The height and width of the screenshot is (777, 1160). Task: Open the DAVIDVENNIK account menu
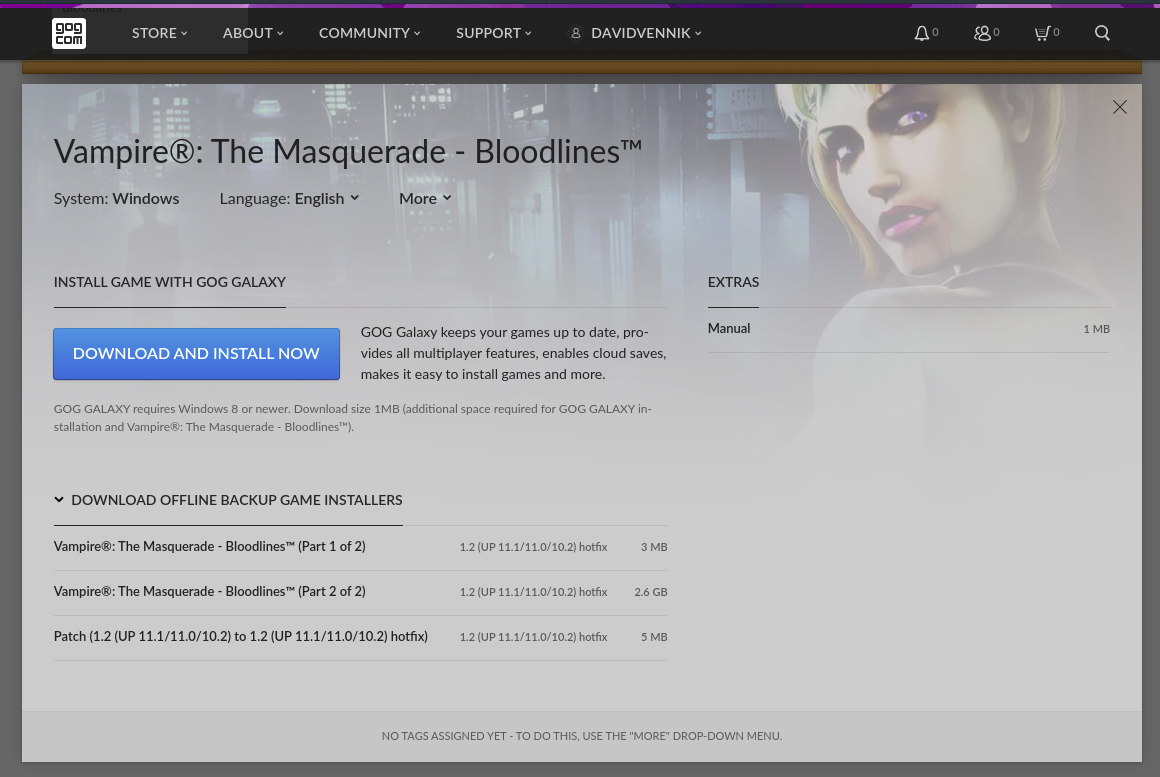click(646, 33)
